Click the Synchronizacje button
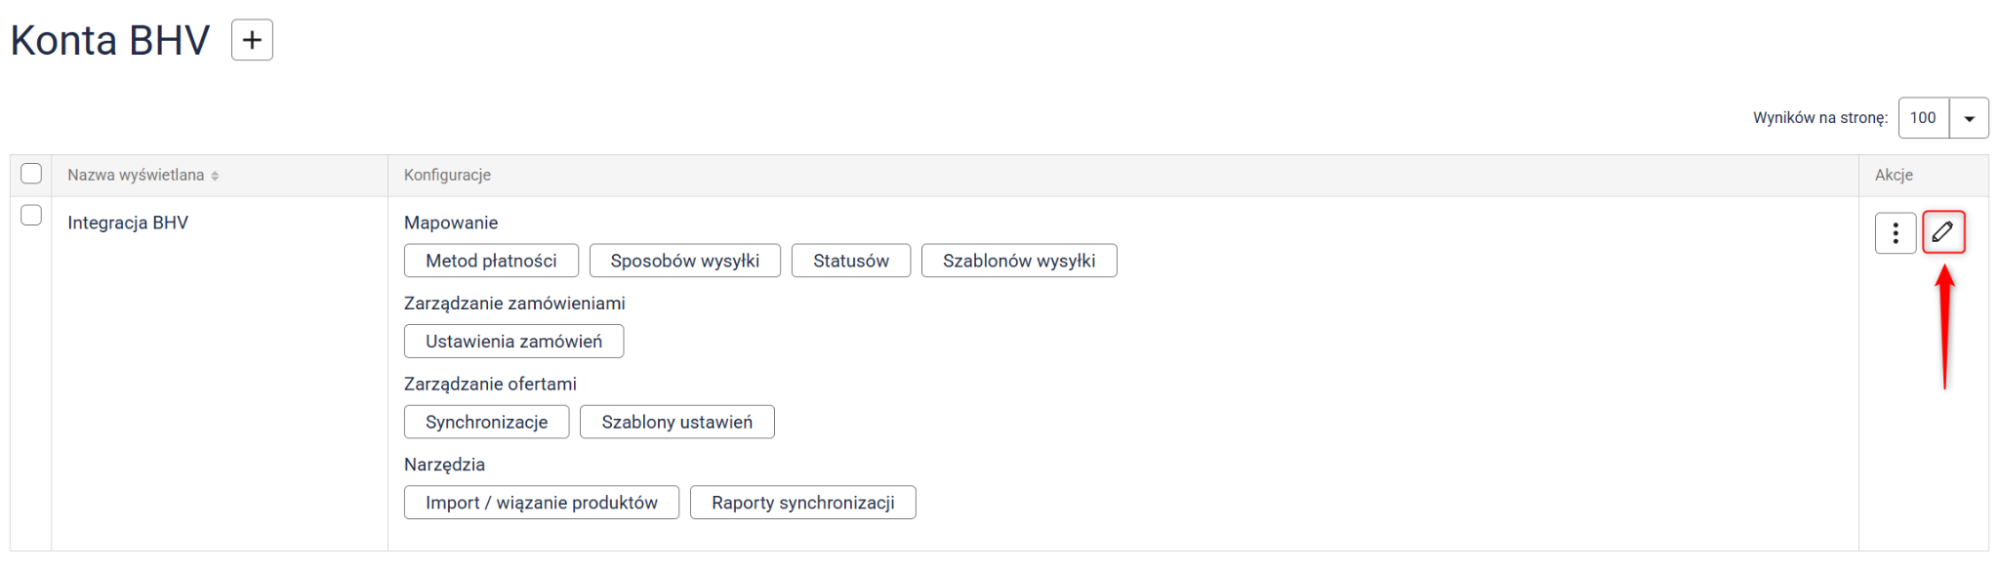This screenshot has width=1999, height=562. tap(487, 422)
